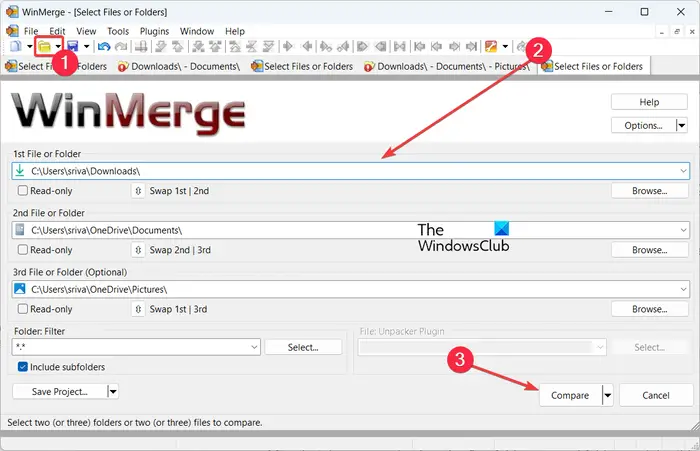
Task: Click Browse... for the 2nd file or folder
Action: 650,250
